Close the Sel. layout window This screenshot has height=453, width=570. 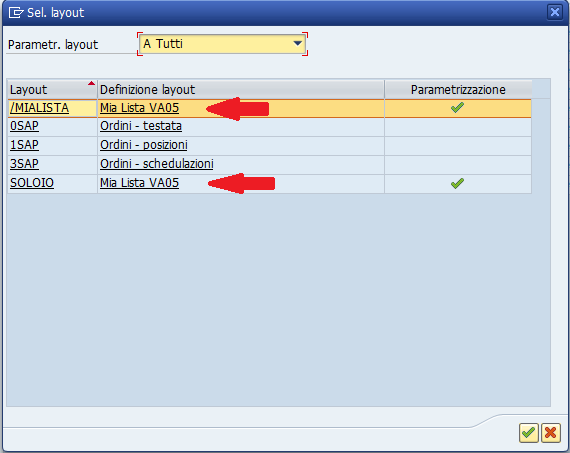pos(555,12)
